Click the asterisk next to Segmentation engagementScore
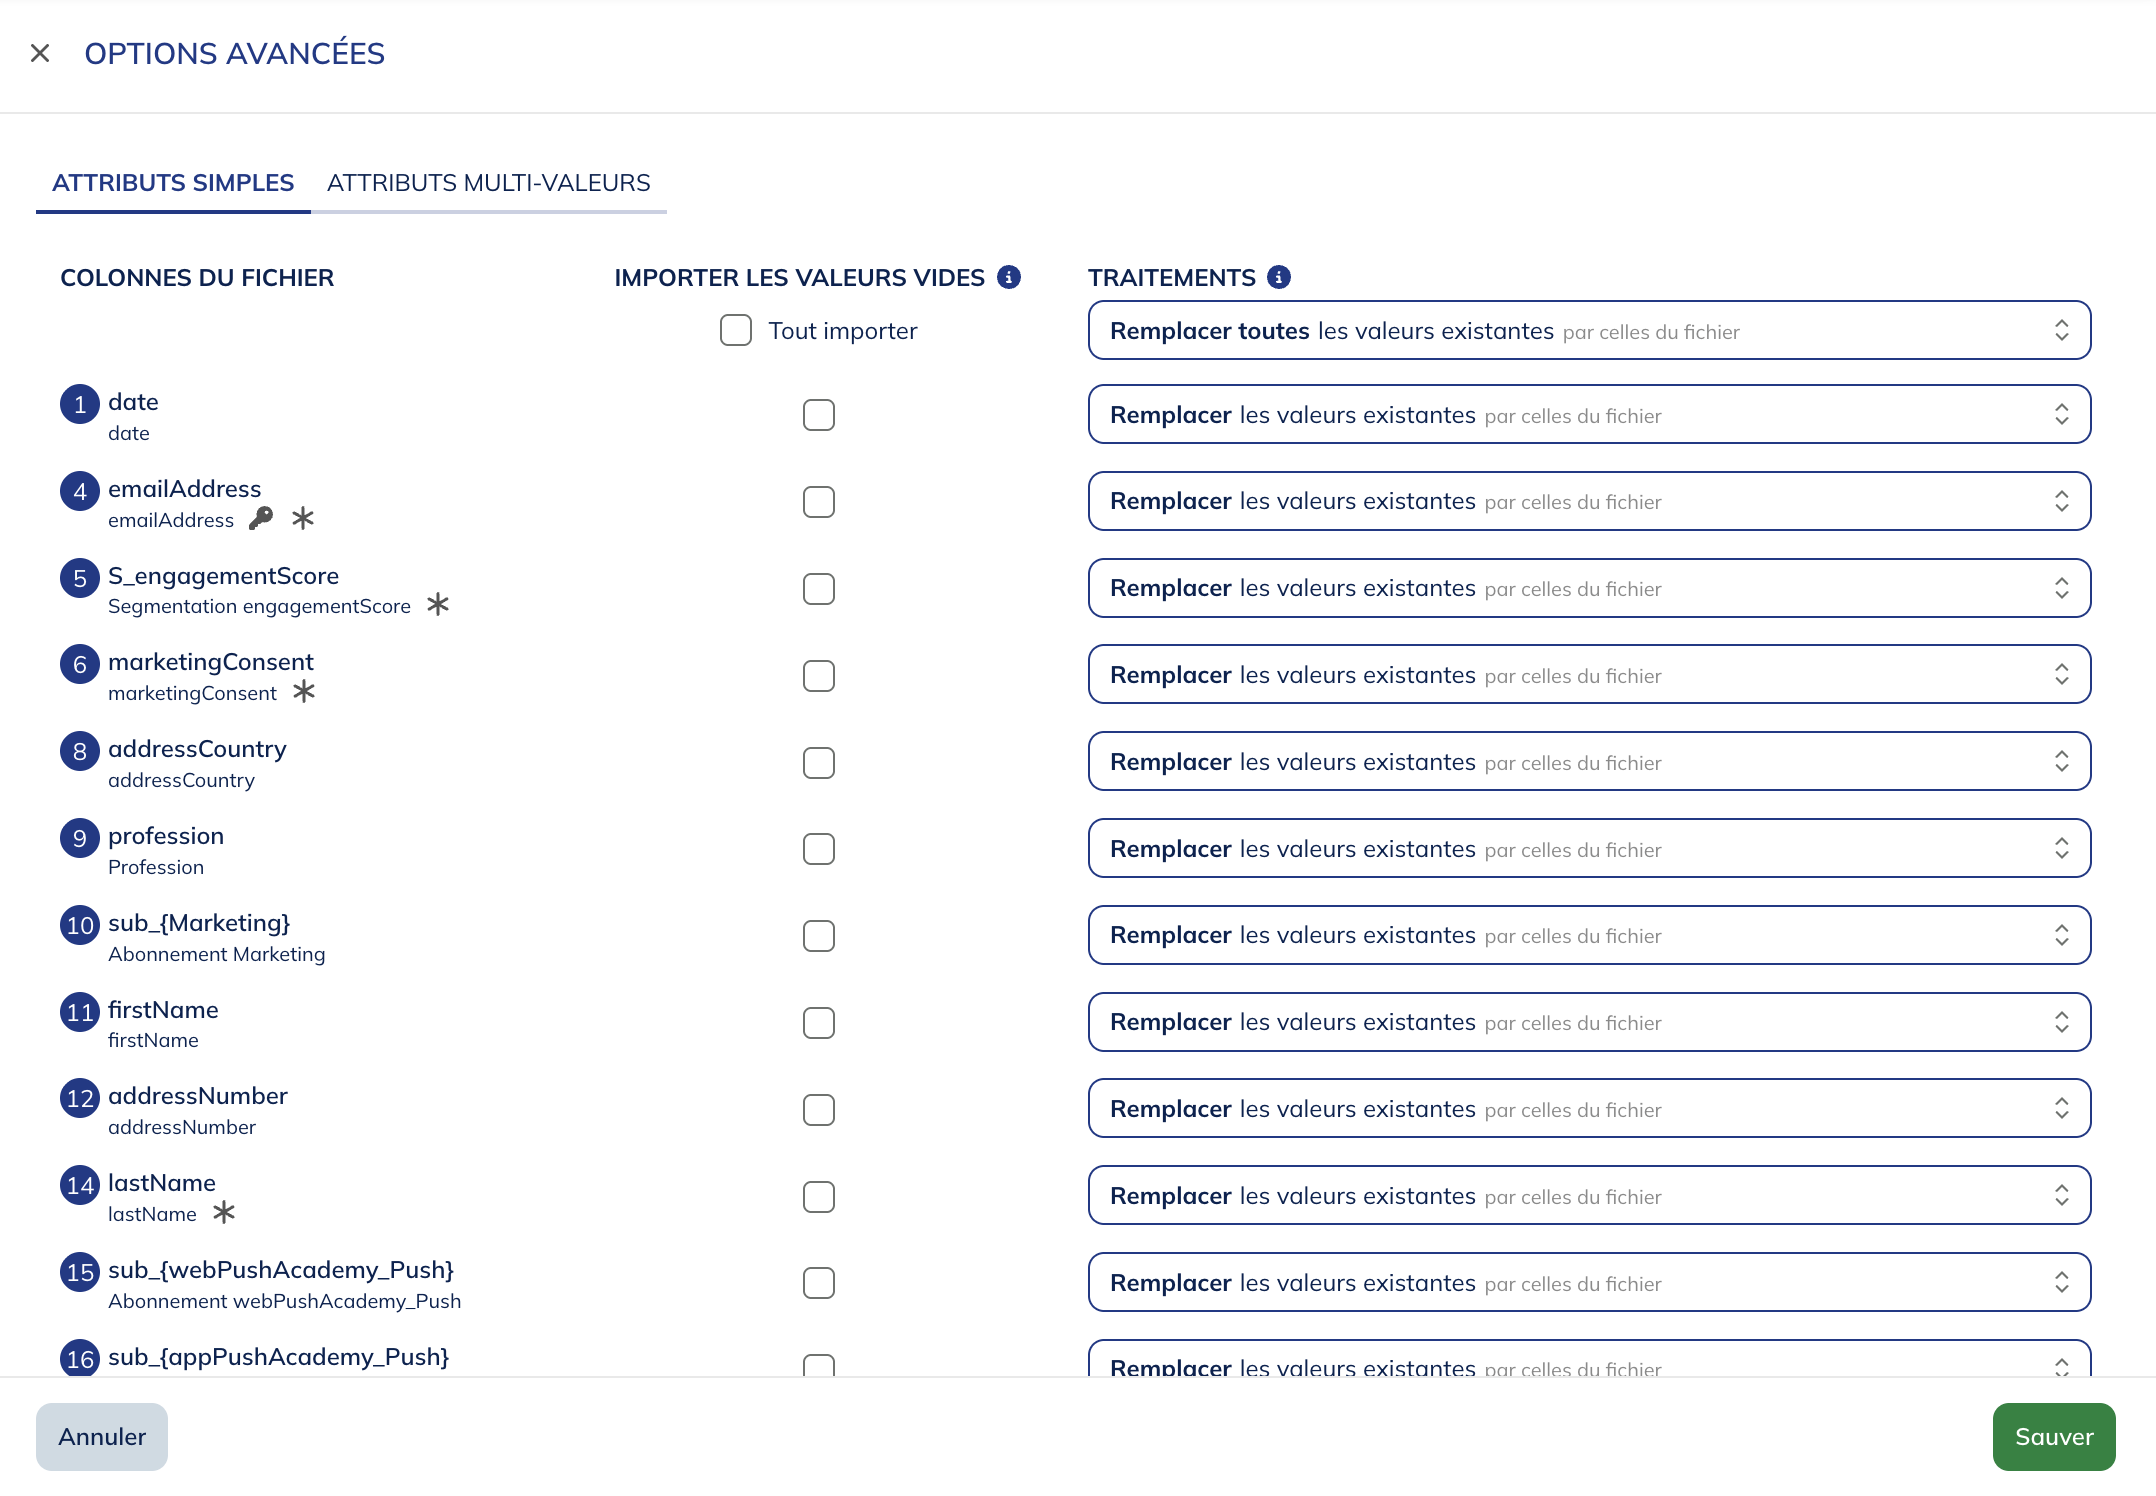This screenshot has height=1496, width=2156. [438, 604]
